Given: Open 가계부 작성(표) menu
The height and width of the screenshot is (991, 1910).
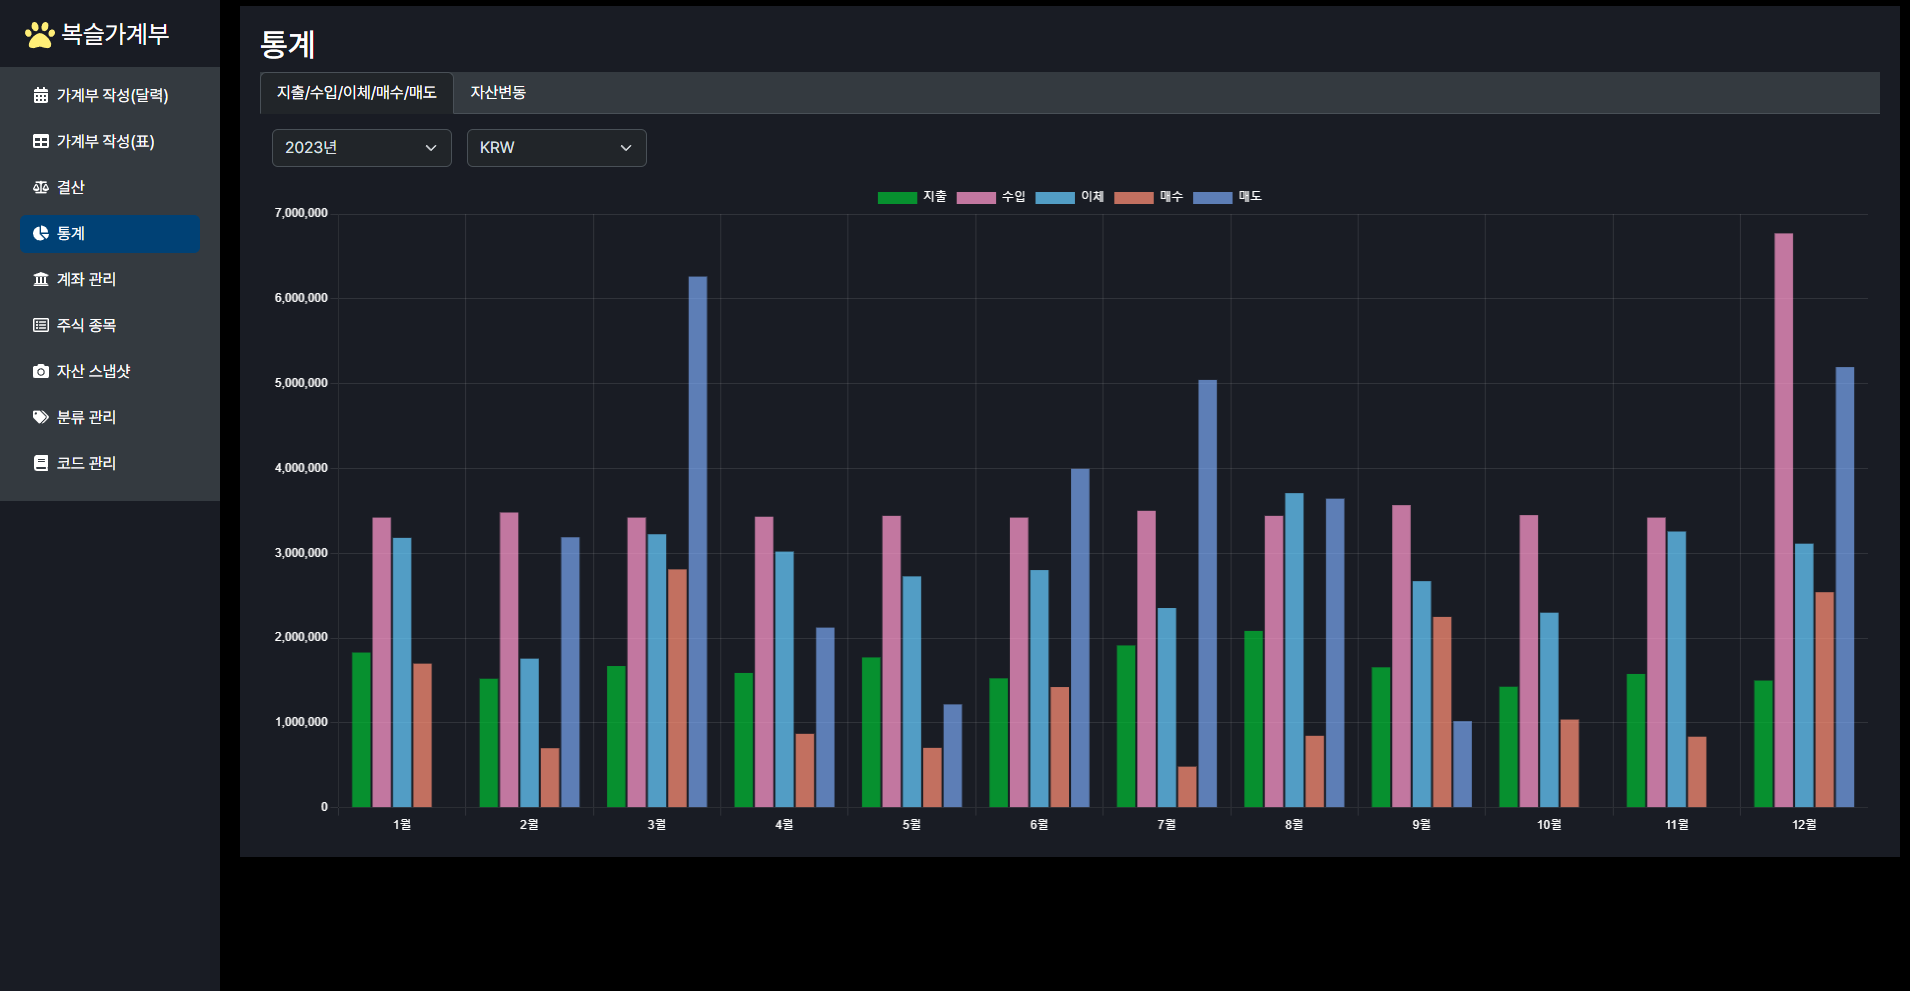Looking at the screenshot, I should (110, 141).
